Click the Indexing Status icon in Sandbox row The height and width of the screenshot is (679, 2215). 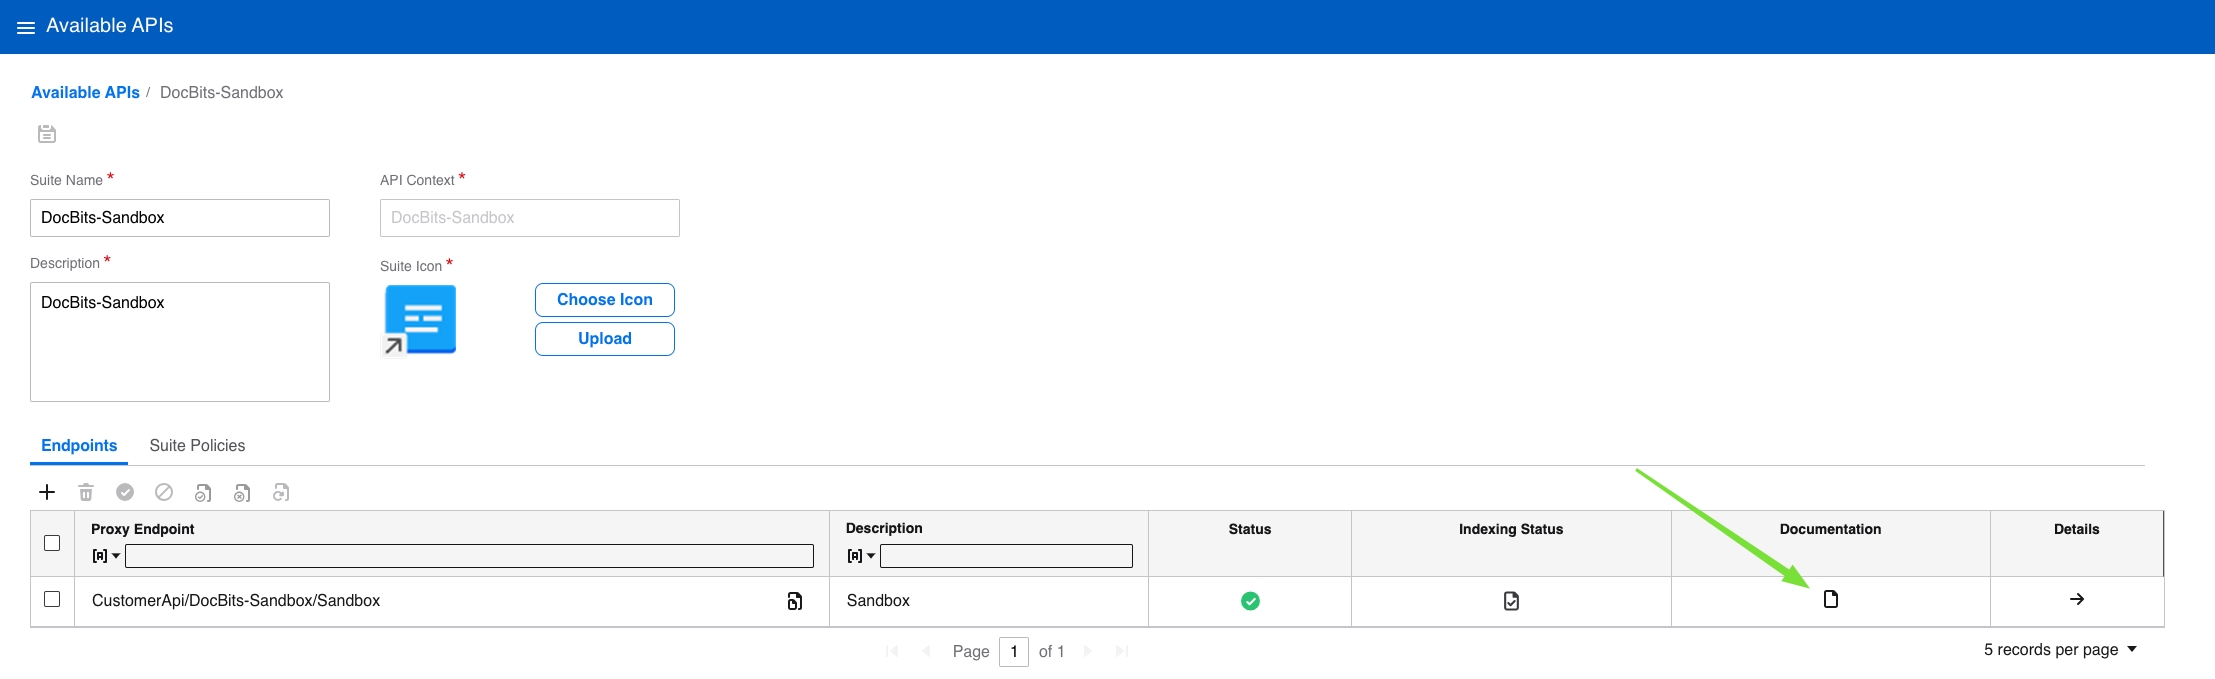pyautogui.click(x=1510, y=601)
